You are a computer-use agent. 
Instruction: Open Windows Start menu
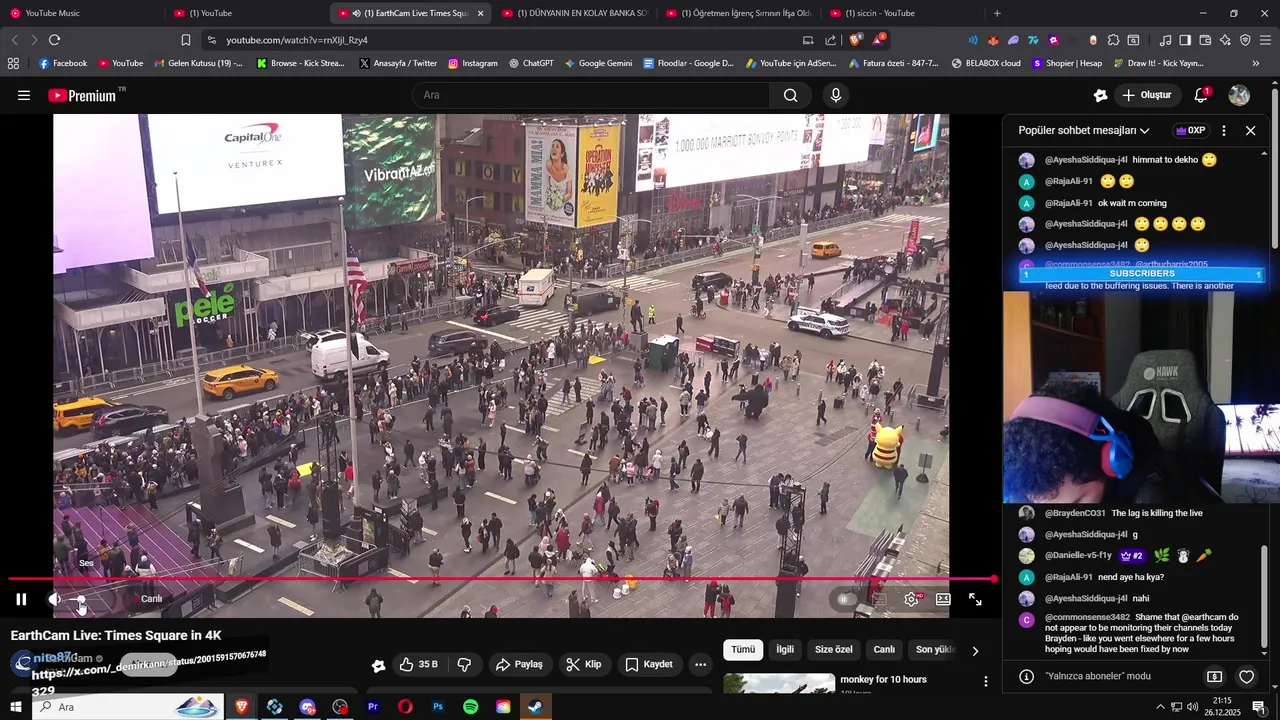[16, 707]
